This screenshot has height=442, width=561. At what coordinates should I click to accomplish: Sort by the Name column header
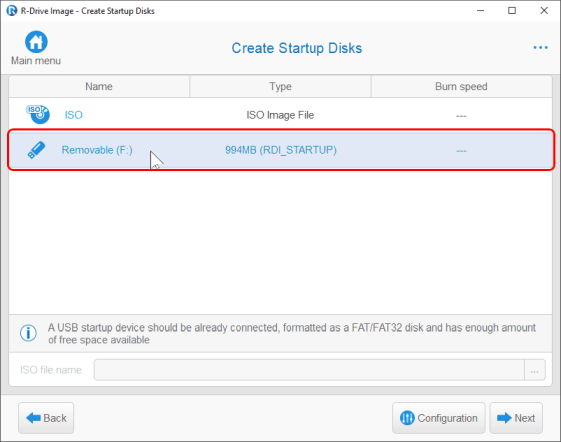pos(99,86)
